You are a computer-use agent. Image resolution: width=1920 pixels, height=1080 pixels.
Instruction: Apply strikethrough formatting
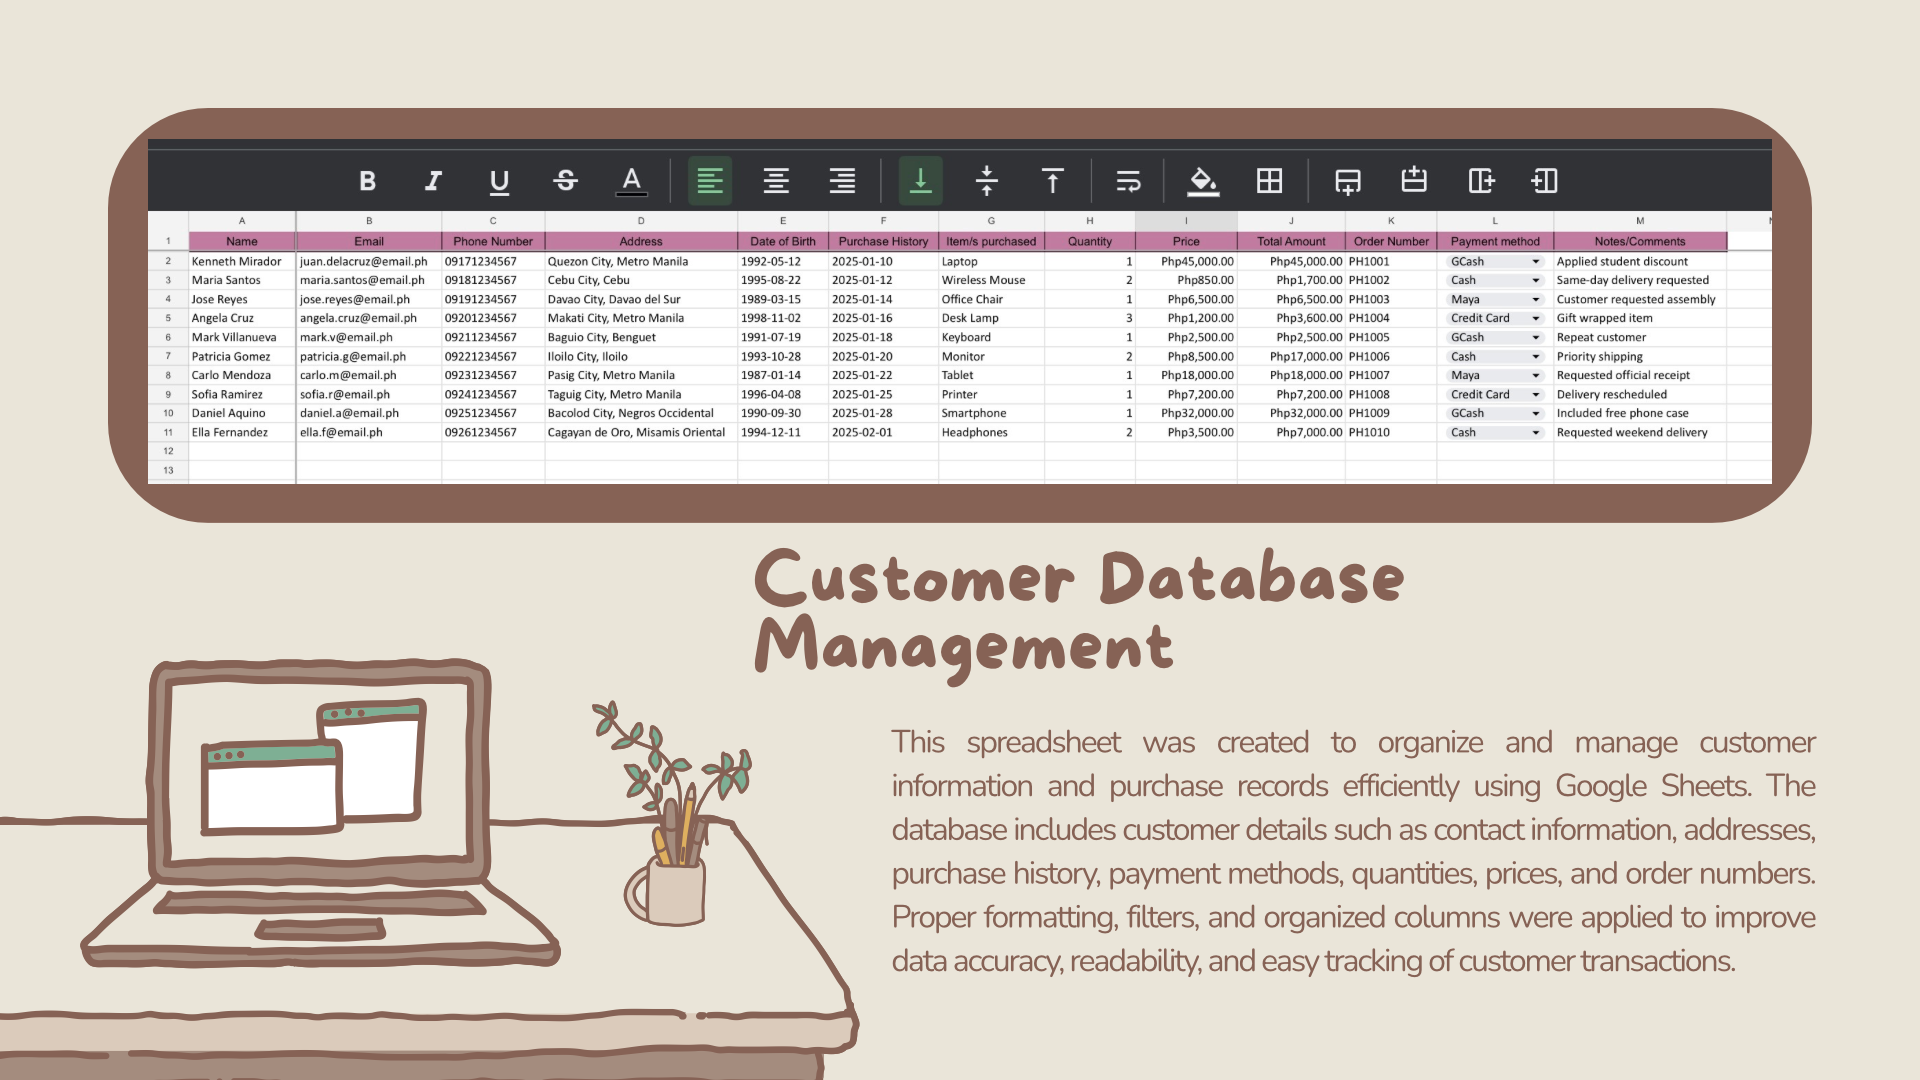click(x=565, y=181)
